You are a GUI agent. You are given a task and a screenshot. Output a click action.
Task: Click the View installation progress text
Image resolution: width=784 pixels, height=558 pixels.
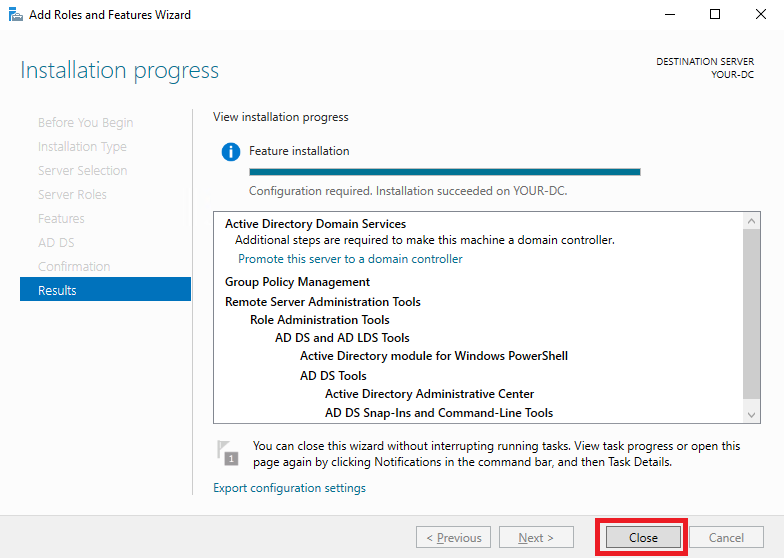280,117
